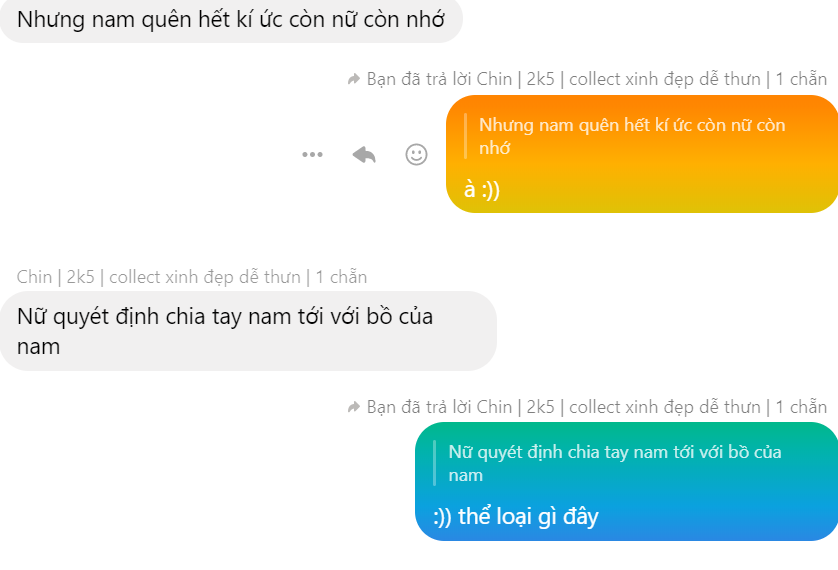Jump to quoted 'Nữ quyết định chia tay' in teal bubble
The image size is (838, 570).
pos(615,463)
